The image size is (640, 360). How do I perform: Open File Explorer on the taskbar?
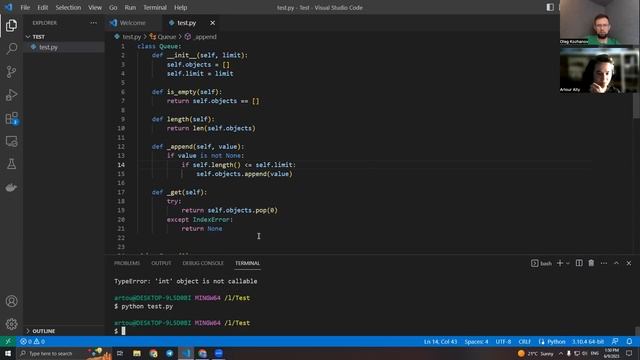137,353
